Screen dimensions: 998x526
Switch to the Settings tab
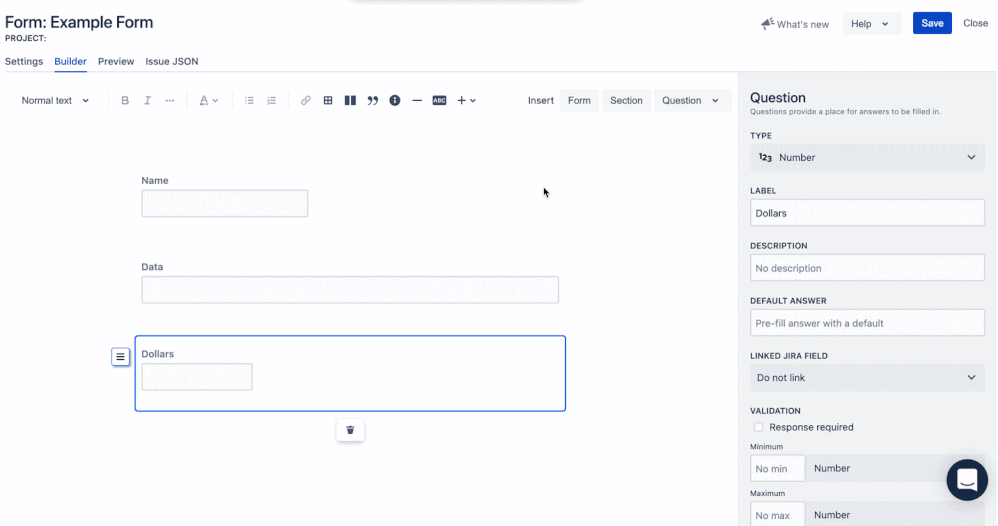(24, 61)
